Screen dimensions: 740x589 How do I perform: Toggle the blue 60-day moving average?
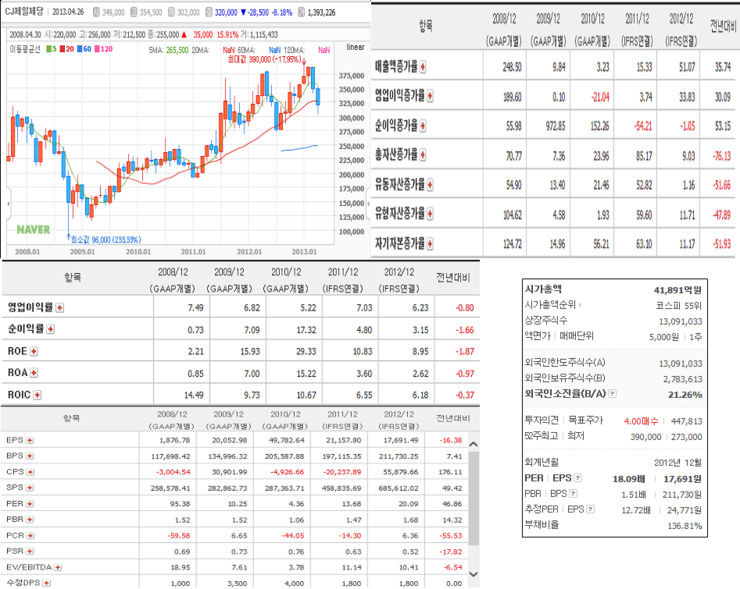pyautogui.click(x=84, y=49)
